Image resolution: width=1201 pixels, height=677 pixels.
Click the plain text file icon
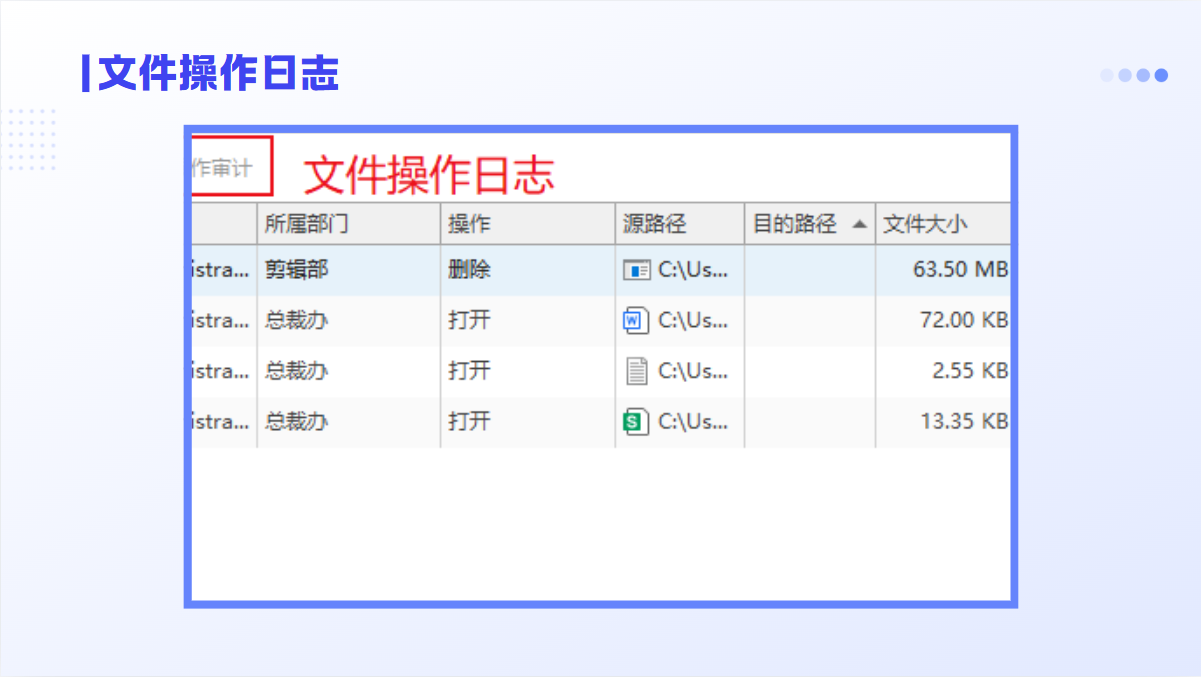click(636, 372)
